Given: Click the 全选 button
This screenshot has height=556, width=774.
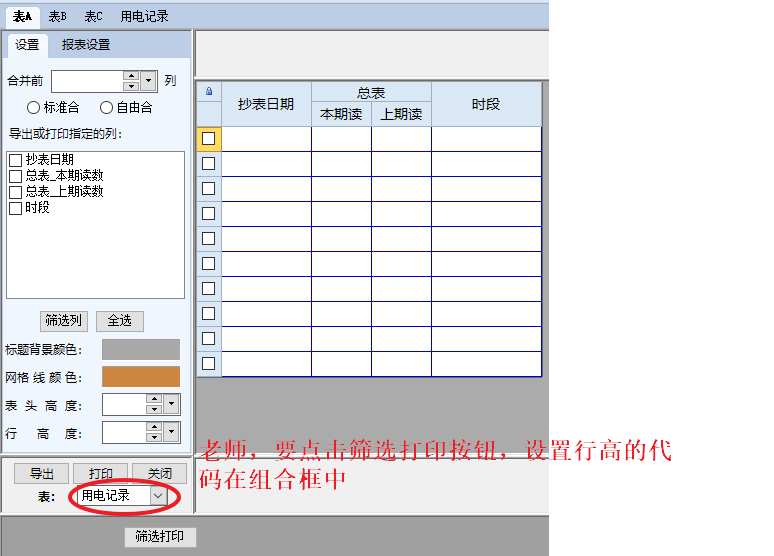Looking at the screenshot, I should coord(119,321).
